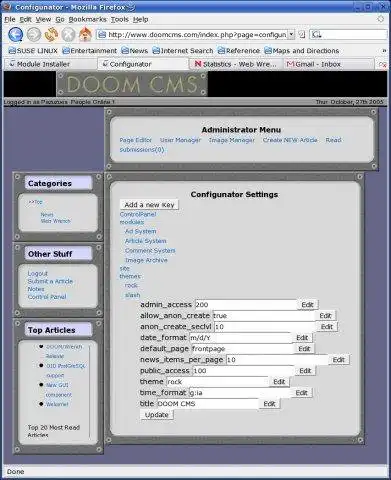Click Edit next to time_format
This screenshot has width=391, height=480.
point(301,392)
